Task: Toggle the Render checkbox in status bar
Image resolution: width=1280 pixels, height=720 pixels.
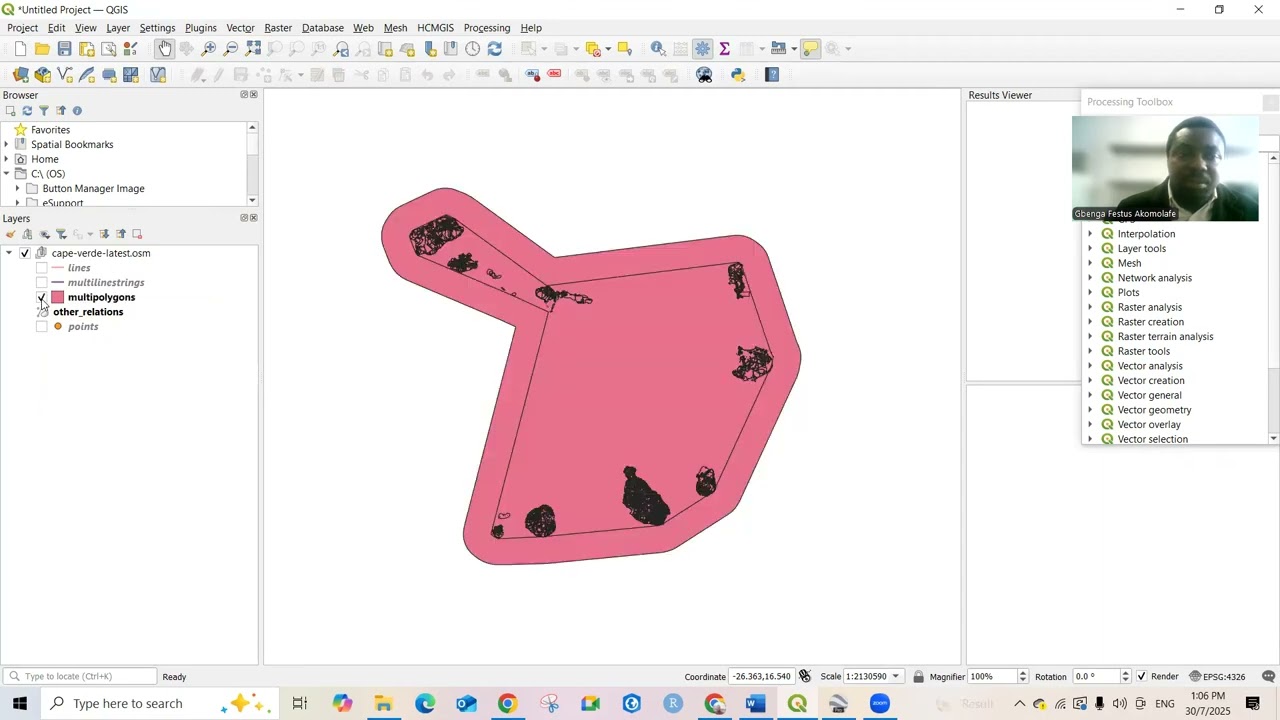Action: coord(1142,677)
